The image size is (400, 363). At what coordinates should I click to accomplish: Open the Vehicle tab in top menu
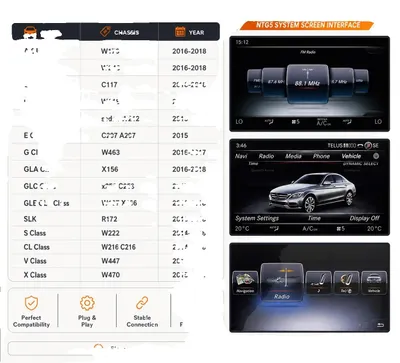351,156
